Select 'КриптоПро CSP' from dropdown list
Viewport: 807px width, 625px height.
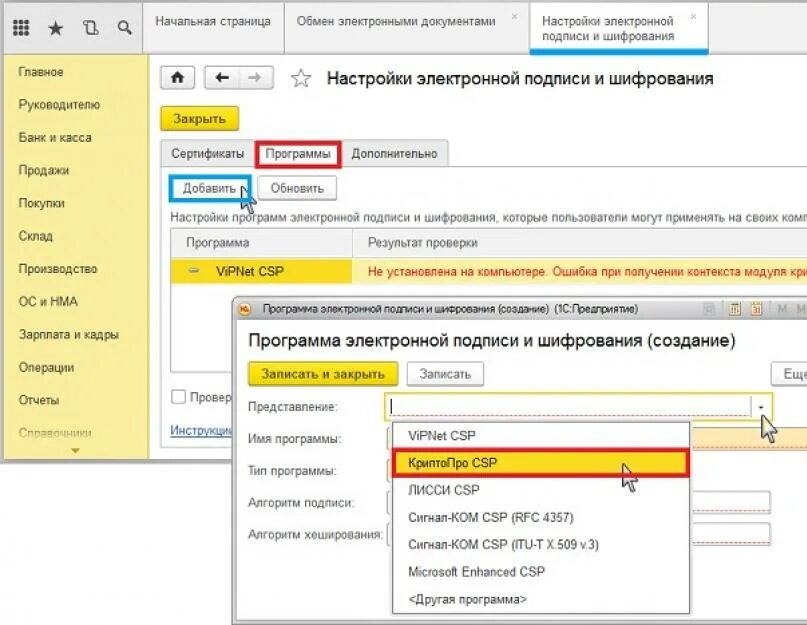pyautogui.click(x=540, y=462)
